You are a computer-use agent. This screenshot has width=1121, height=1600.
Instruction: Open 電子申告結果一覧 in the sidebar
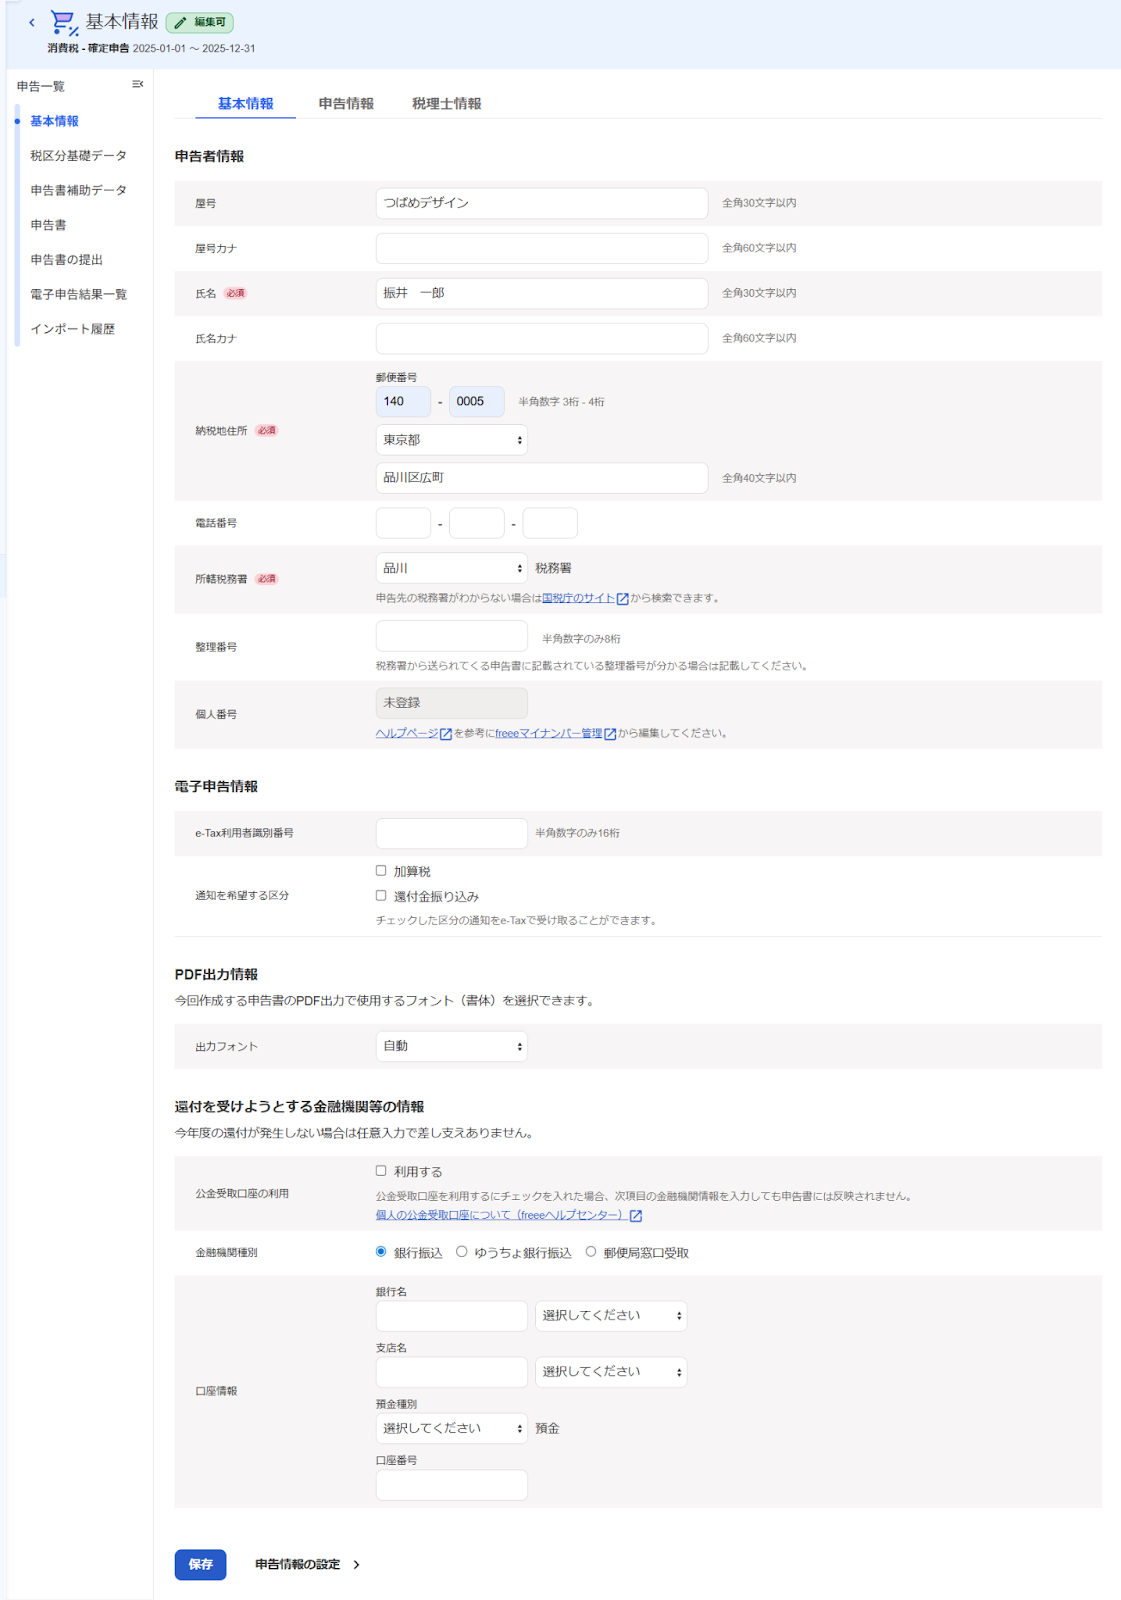[79, 294]
